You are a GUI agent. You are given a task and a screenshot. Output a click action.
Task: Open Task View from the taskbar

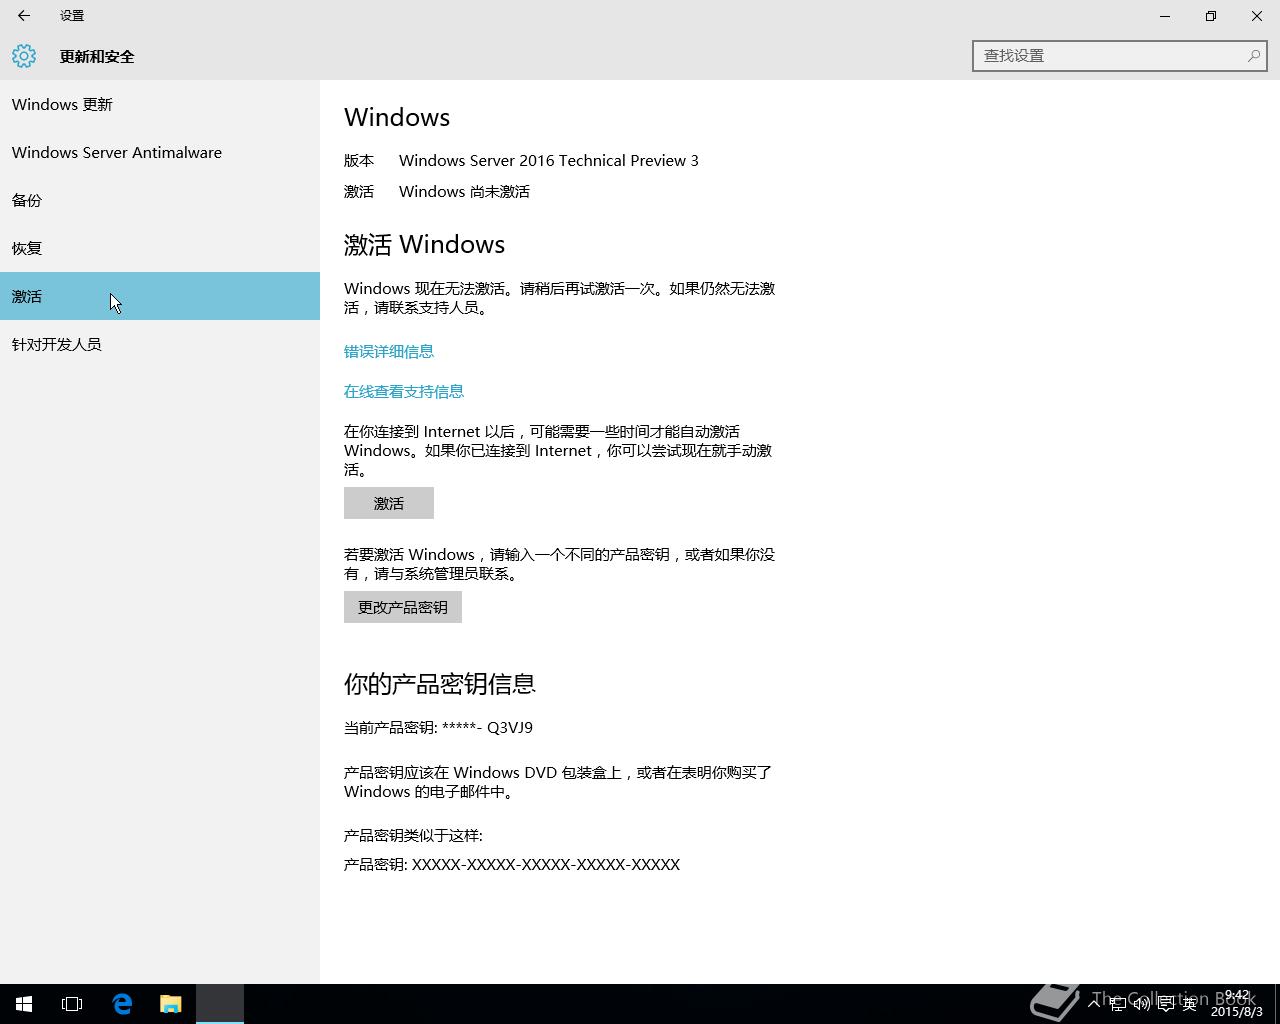[72, 1004]
